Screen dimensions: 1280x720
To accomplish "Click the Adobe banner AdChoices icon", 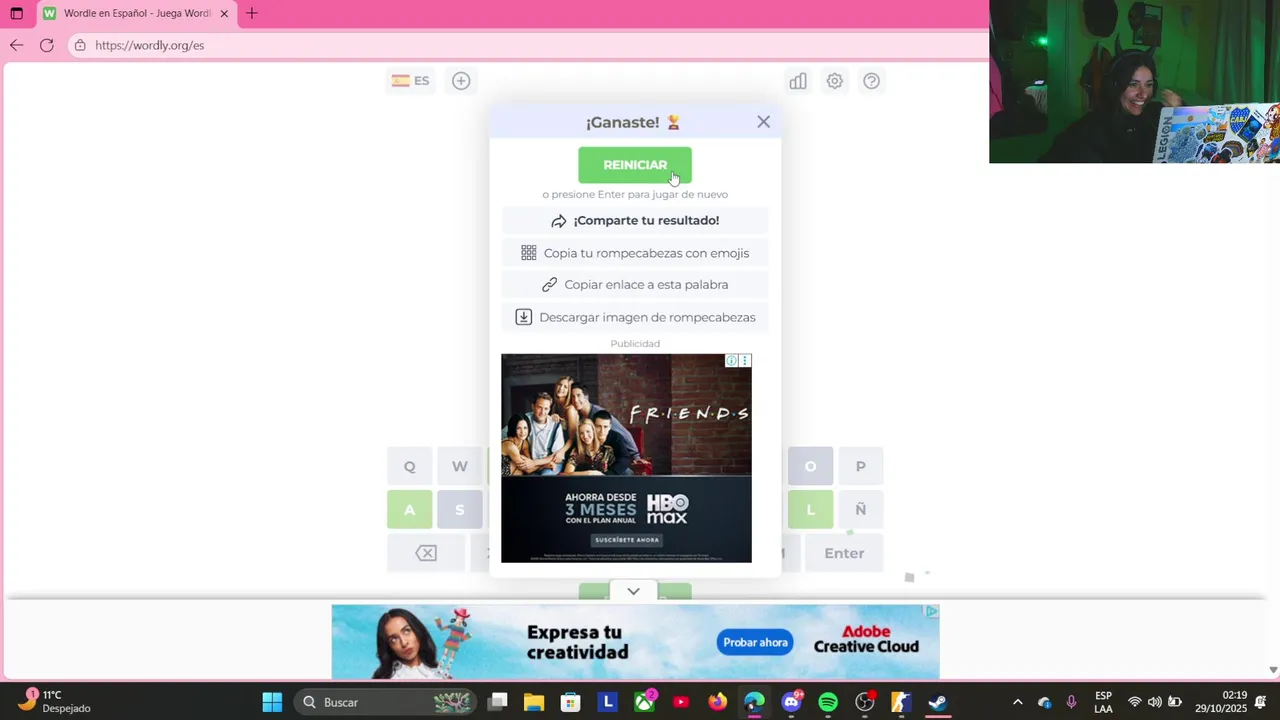I will tap(931, 611).
